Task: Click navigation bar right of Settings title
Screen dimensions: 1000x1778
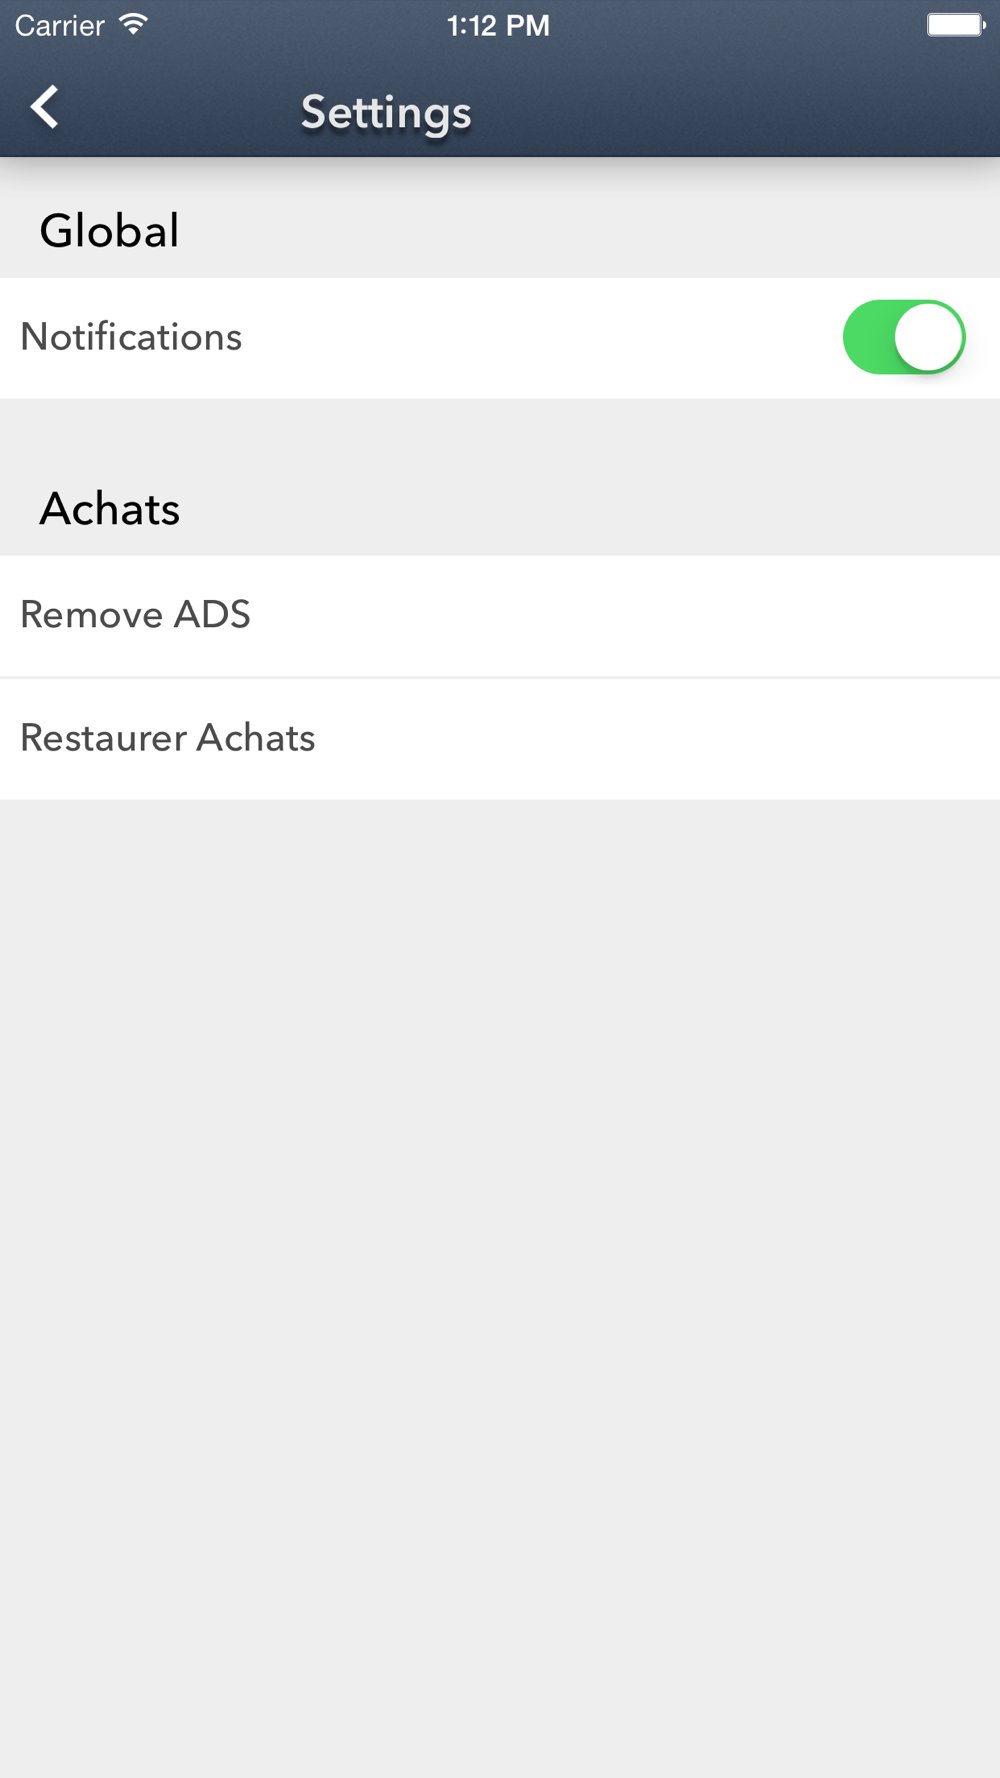Action: click(750, 110)
